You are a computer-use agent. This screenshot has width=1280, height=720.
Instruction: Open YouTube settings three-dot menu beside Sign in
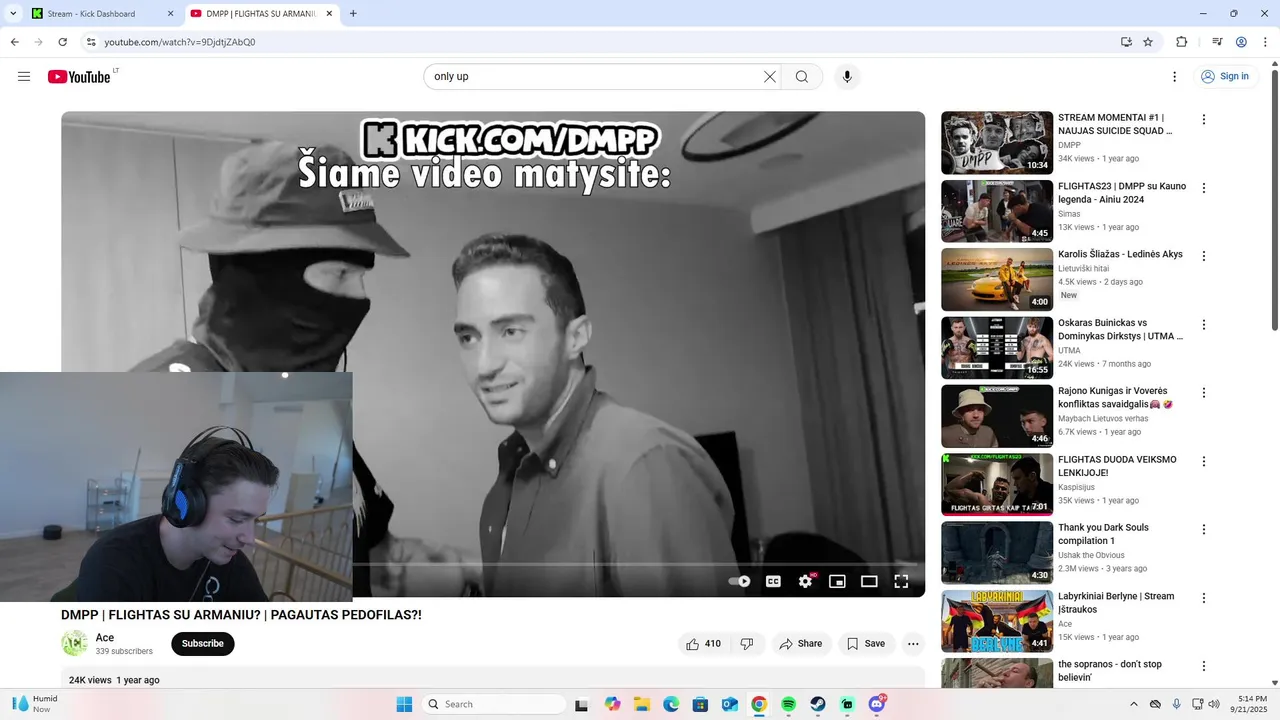pyautogui.click(x=1175, y=77)
